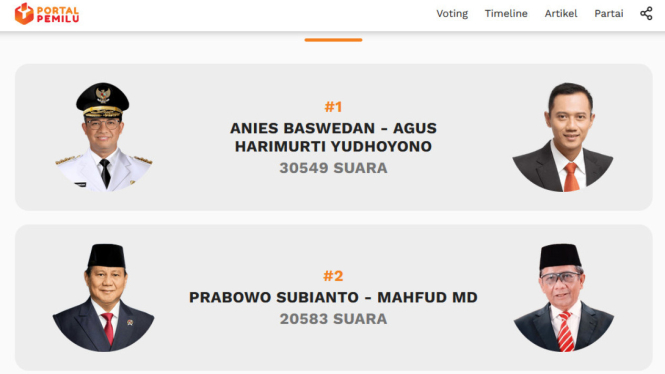Image resolution: width=665 pixels, height=374 pixels.
Task: Click the share icon in the header
Action: pyautogui.click(x=646, y=14)
